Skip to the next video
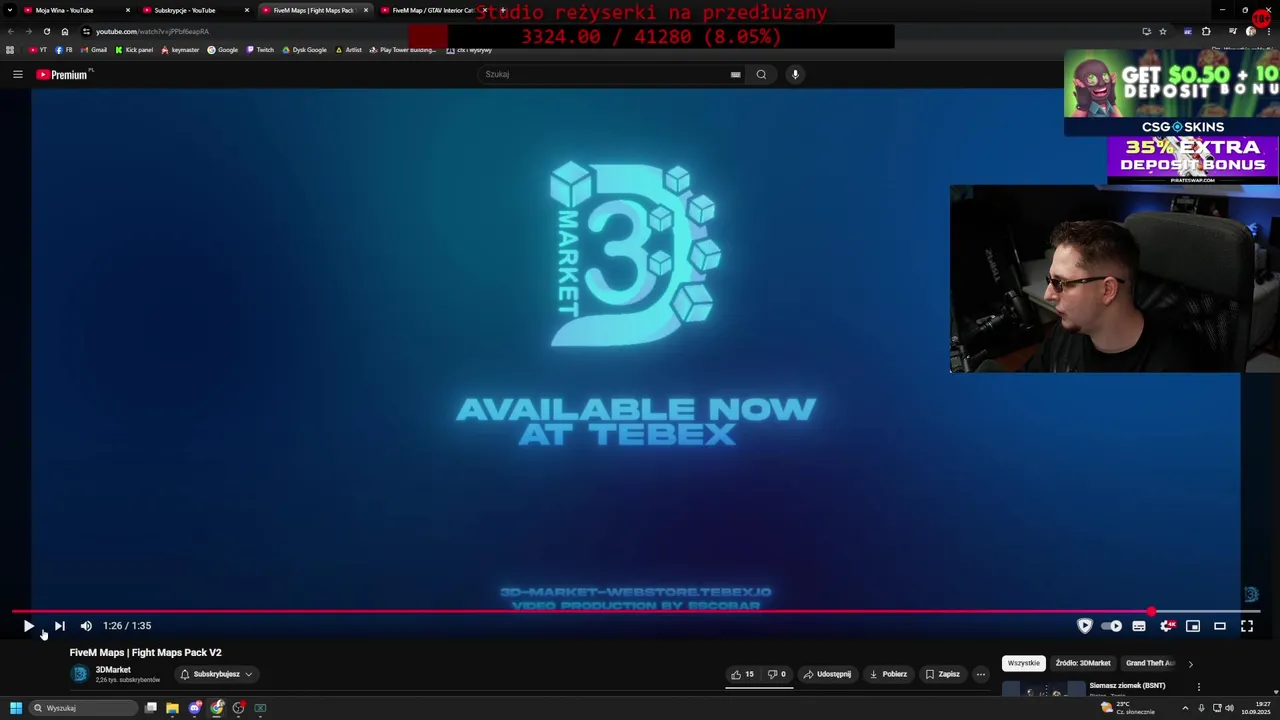The width and height of the screenshot is (1280, 720). point(59,626)
